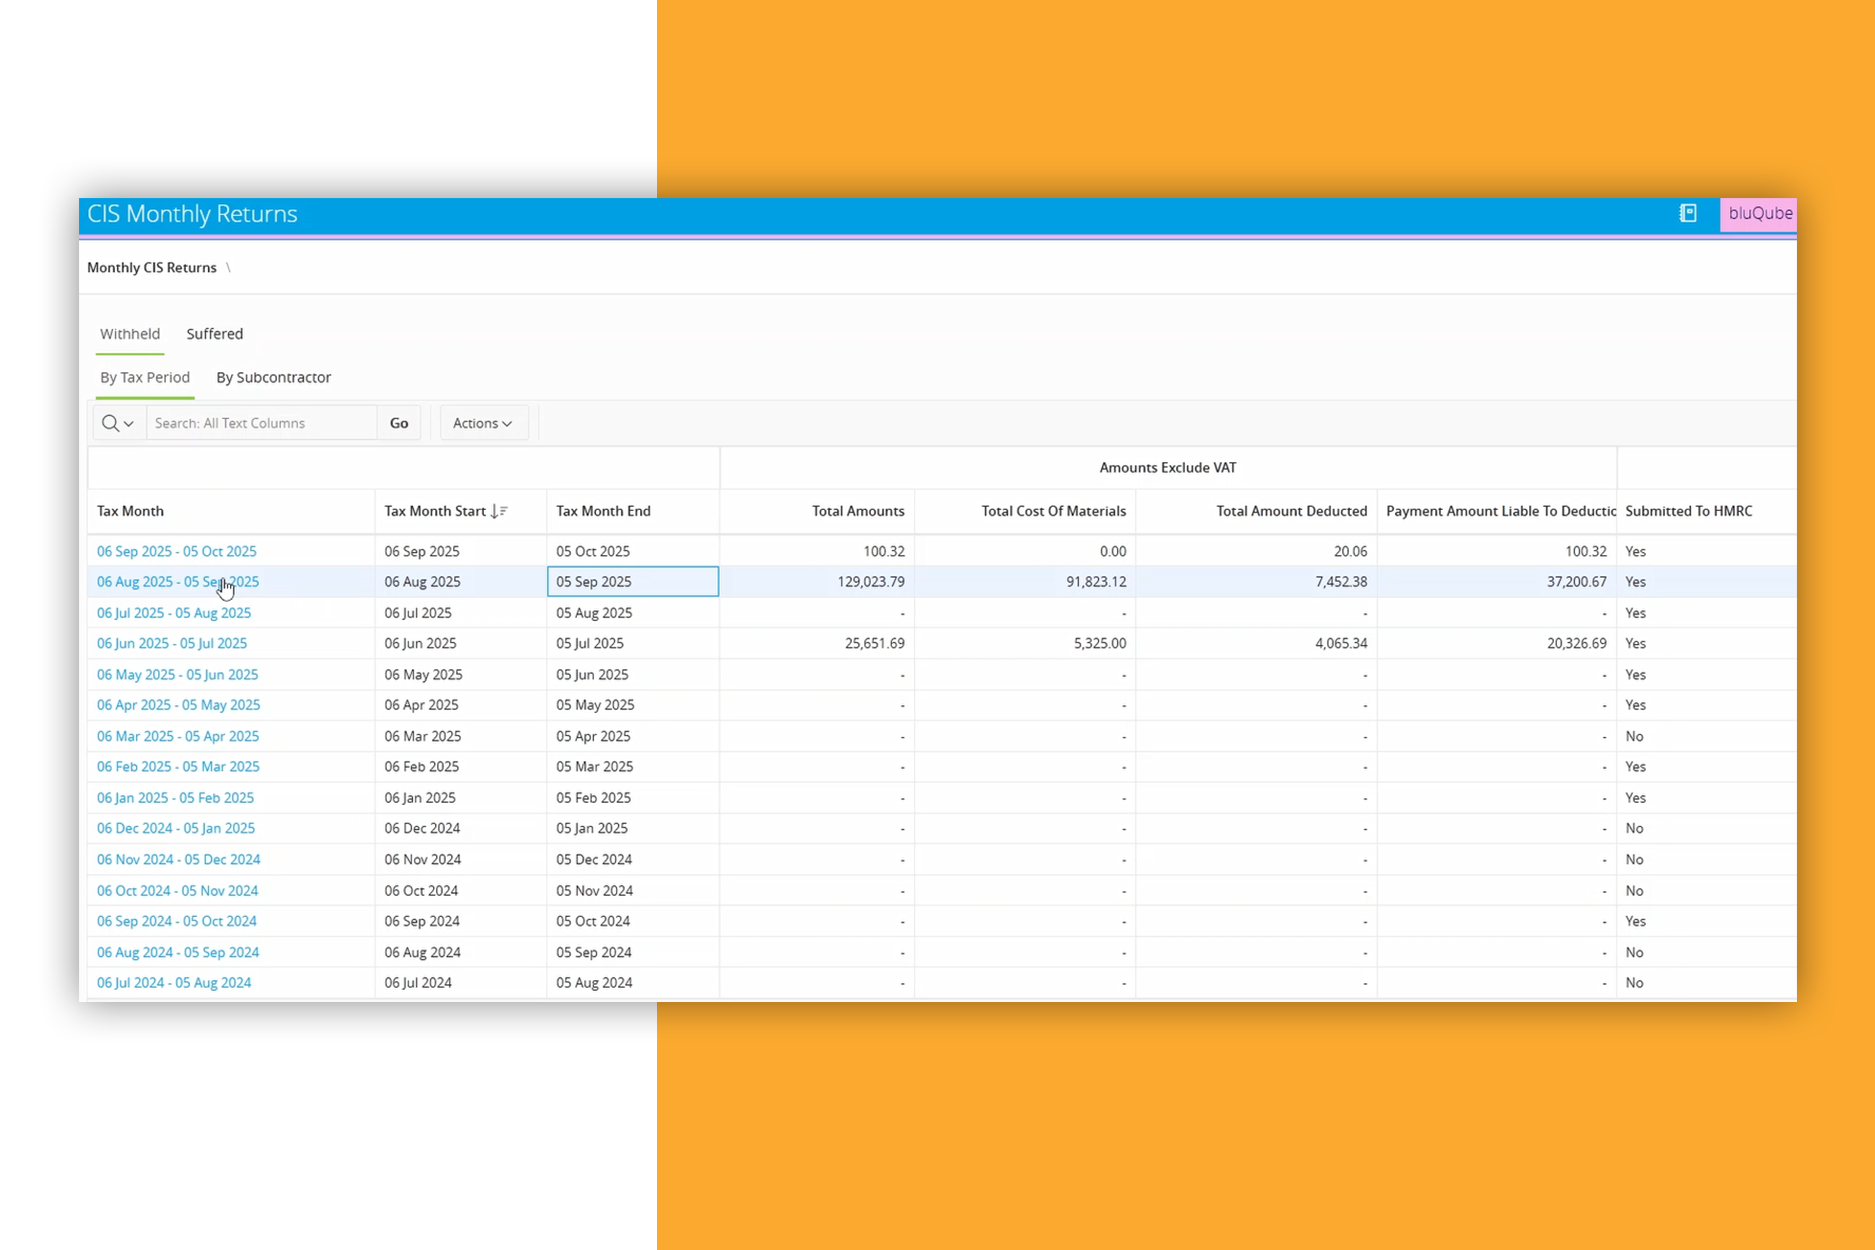
Task: Open the 06 Dec 2024 - 05 Jan 2025 return
Action: pyautogui.click(x=176, y=828)
